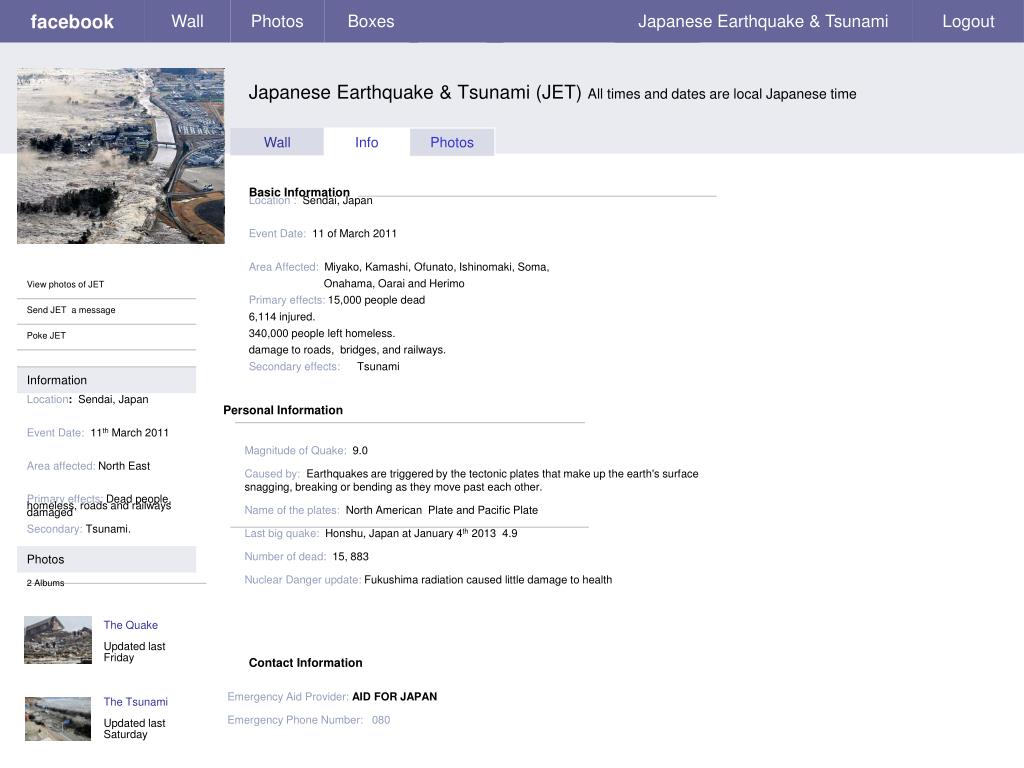Image resolution: width=1024 pixels, height=768 pixels.
Task: Click Poke JET link
Action: pos(46,335)
